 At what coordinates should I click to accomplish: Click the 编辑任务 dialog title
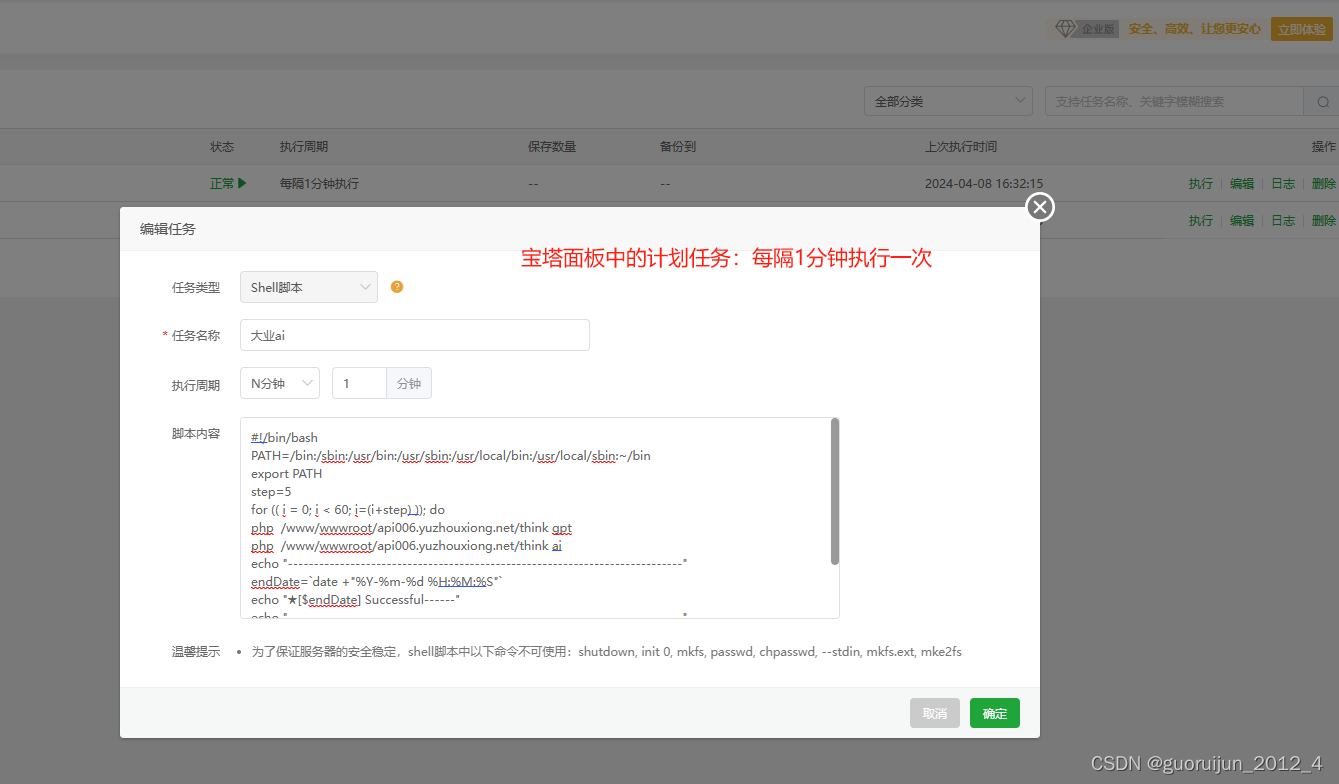pos(168,229)
